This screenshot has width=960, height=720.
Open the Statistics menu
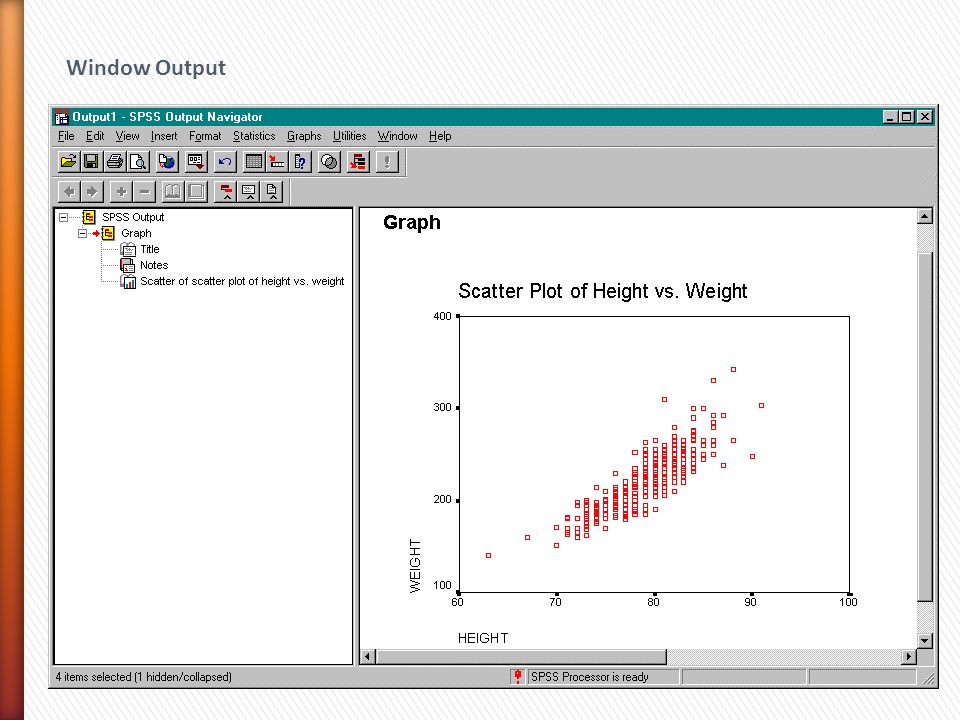(x=254, y=136)
